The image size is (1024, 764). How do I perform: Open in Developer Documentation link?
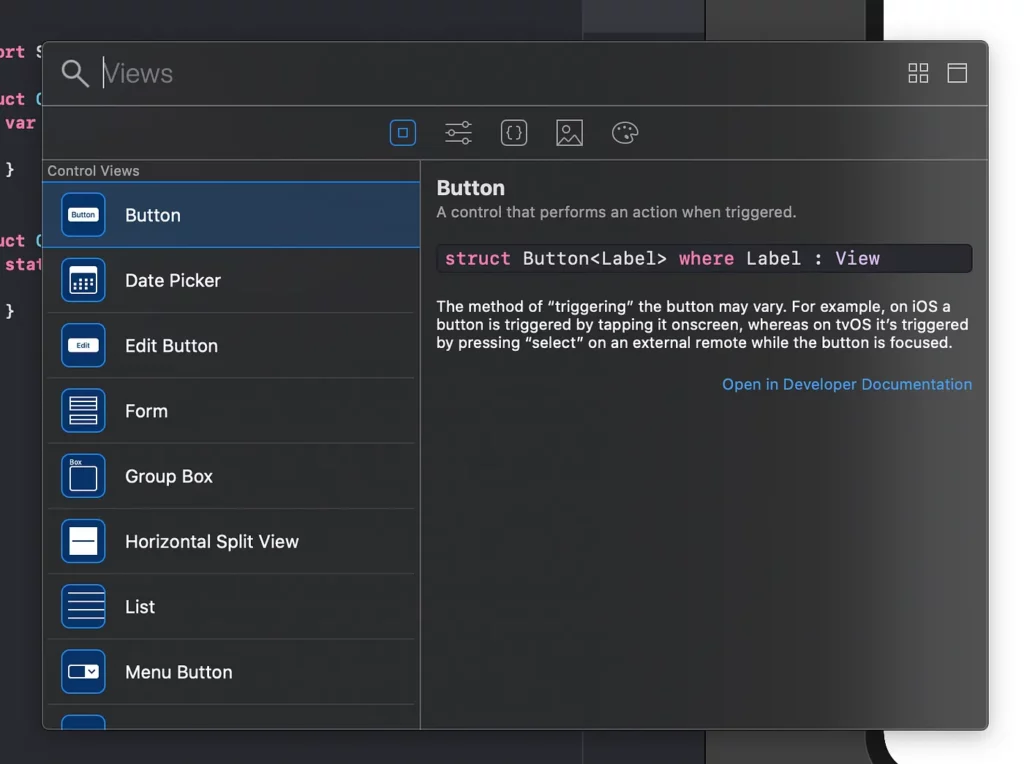point(847,385)
